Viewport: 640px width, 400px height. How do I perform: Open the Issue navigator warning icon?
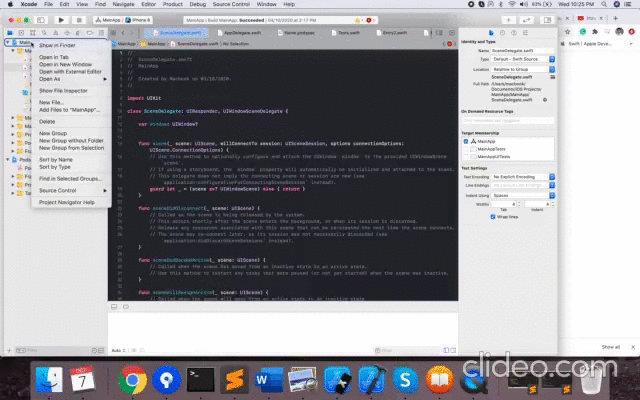[x=56, y=33]
